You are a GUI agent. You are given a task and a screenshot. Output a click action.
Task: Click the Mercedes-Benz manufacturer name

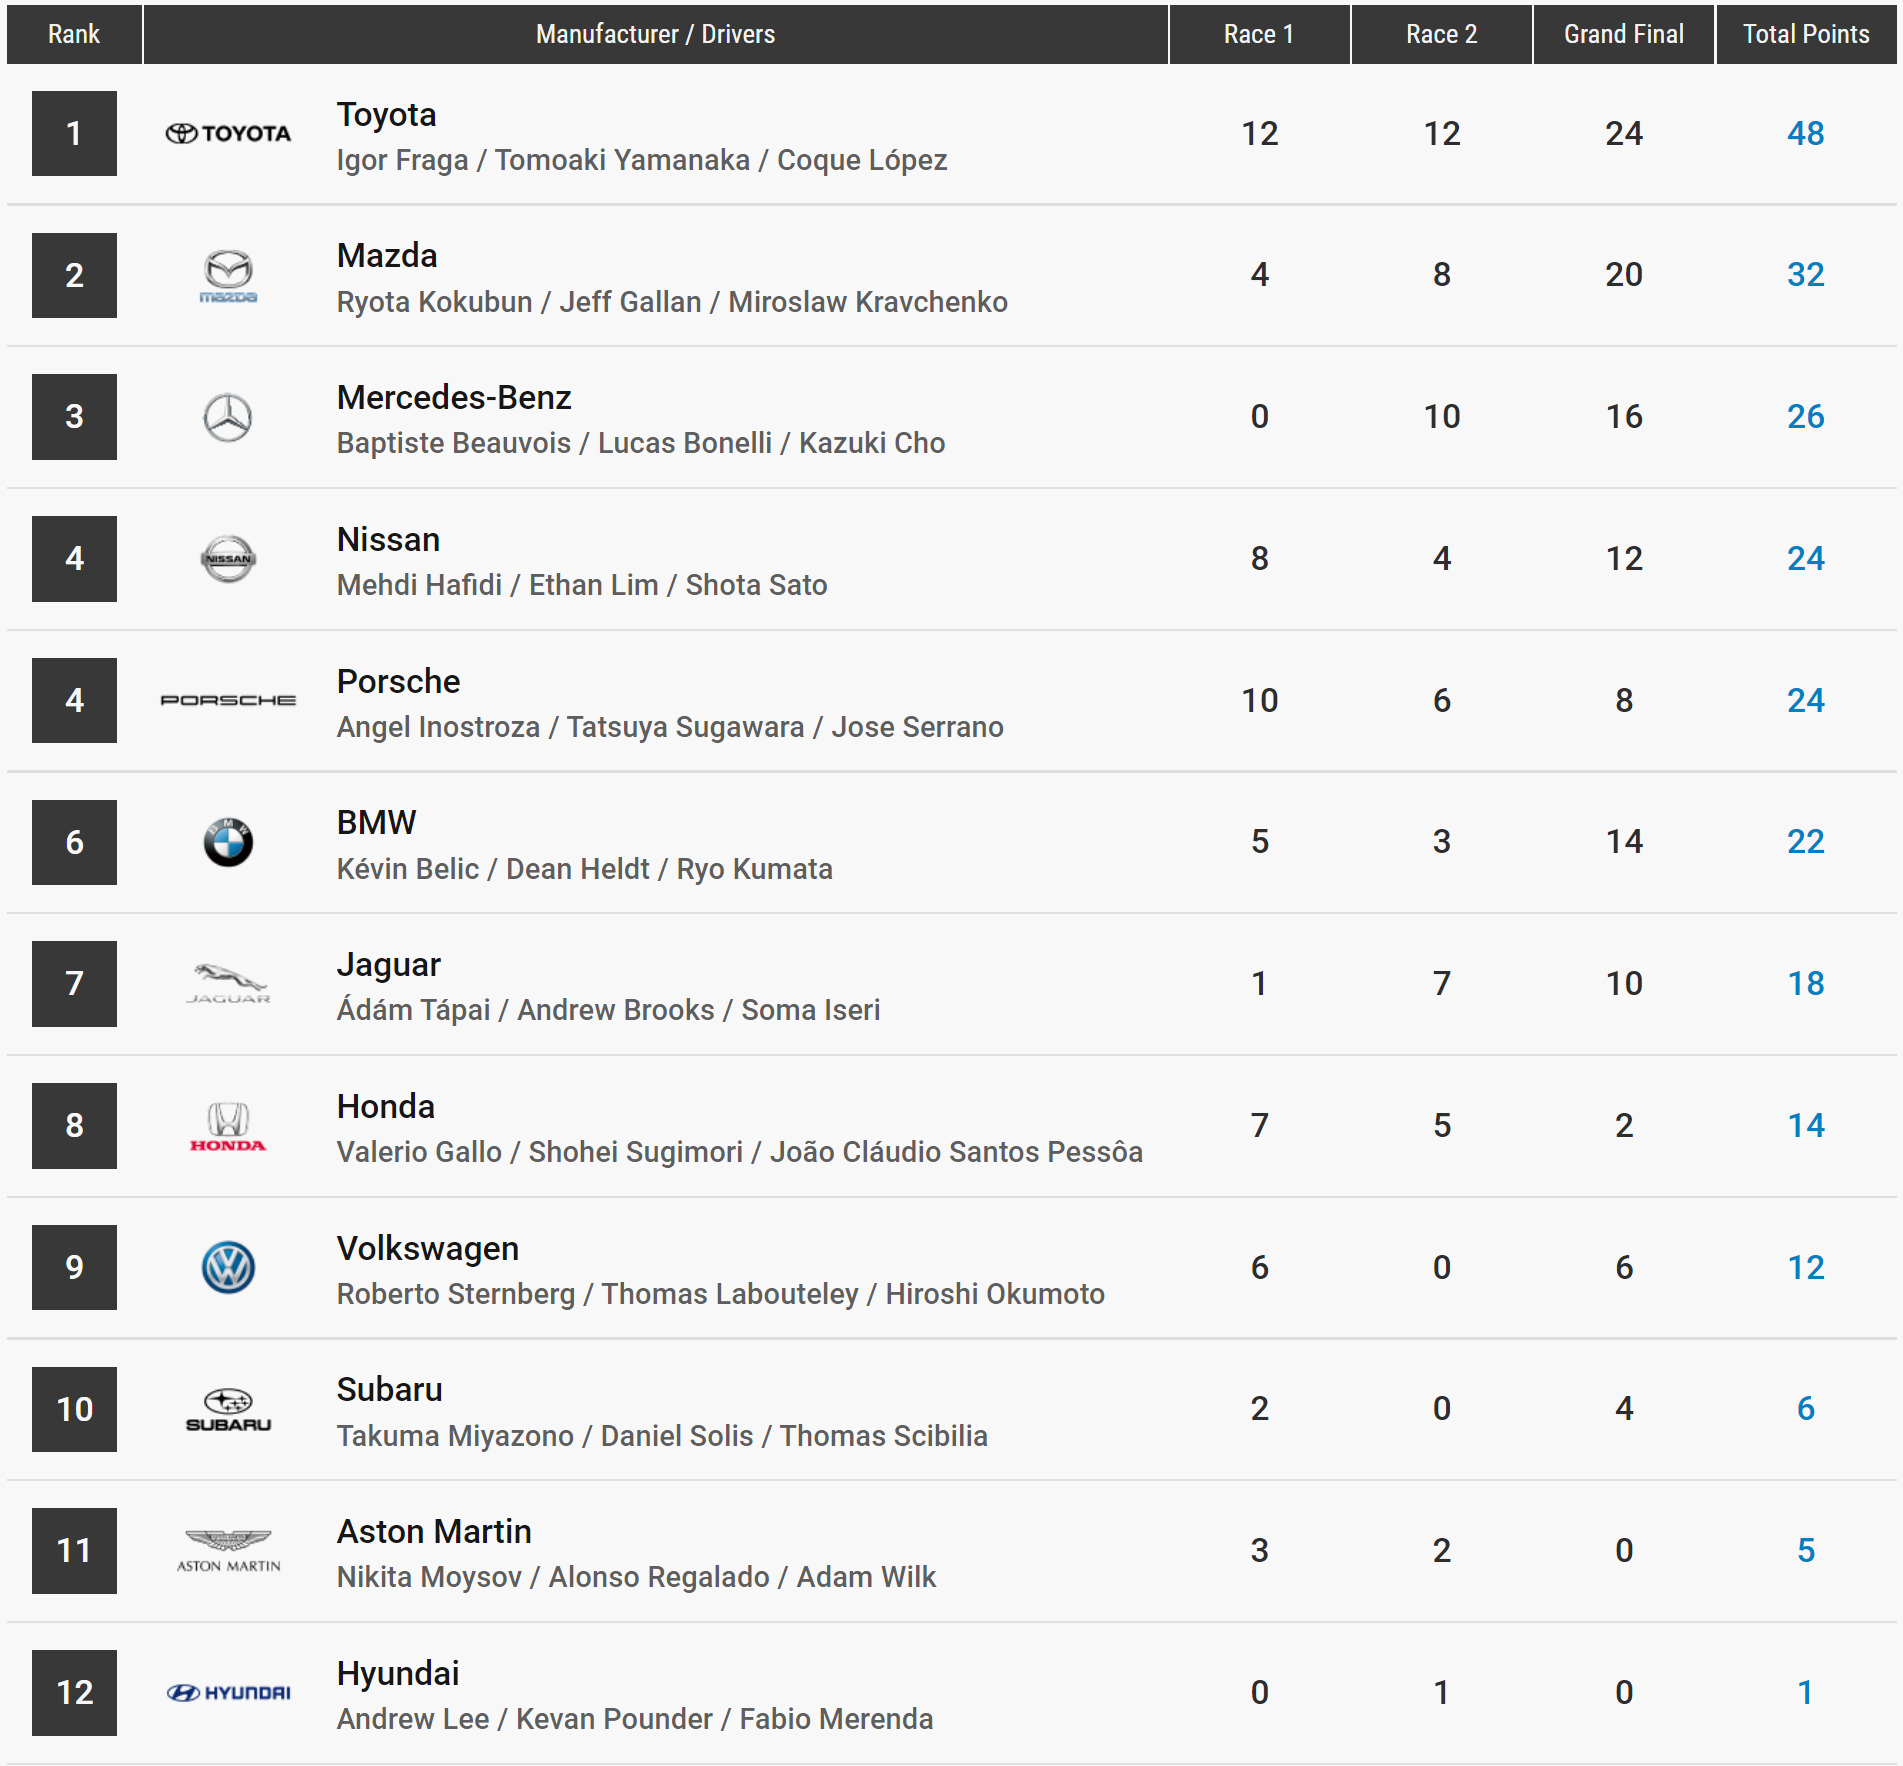click(453, 398)
